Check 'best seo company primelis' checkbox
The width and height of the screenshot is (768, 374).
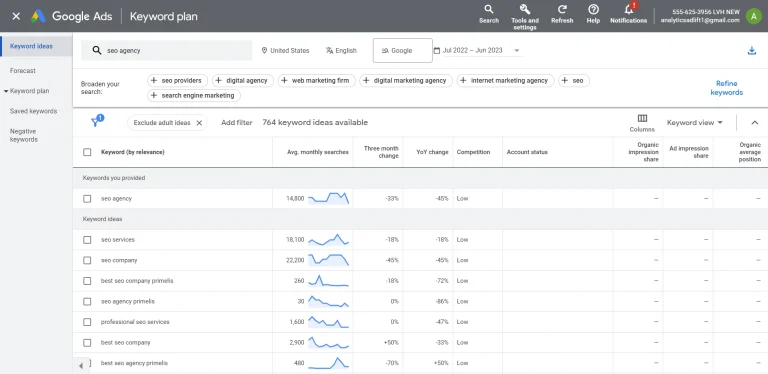[87, 281]
